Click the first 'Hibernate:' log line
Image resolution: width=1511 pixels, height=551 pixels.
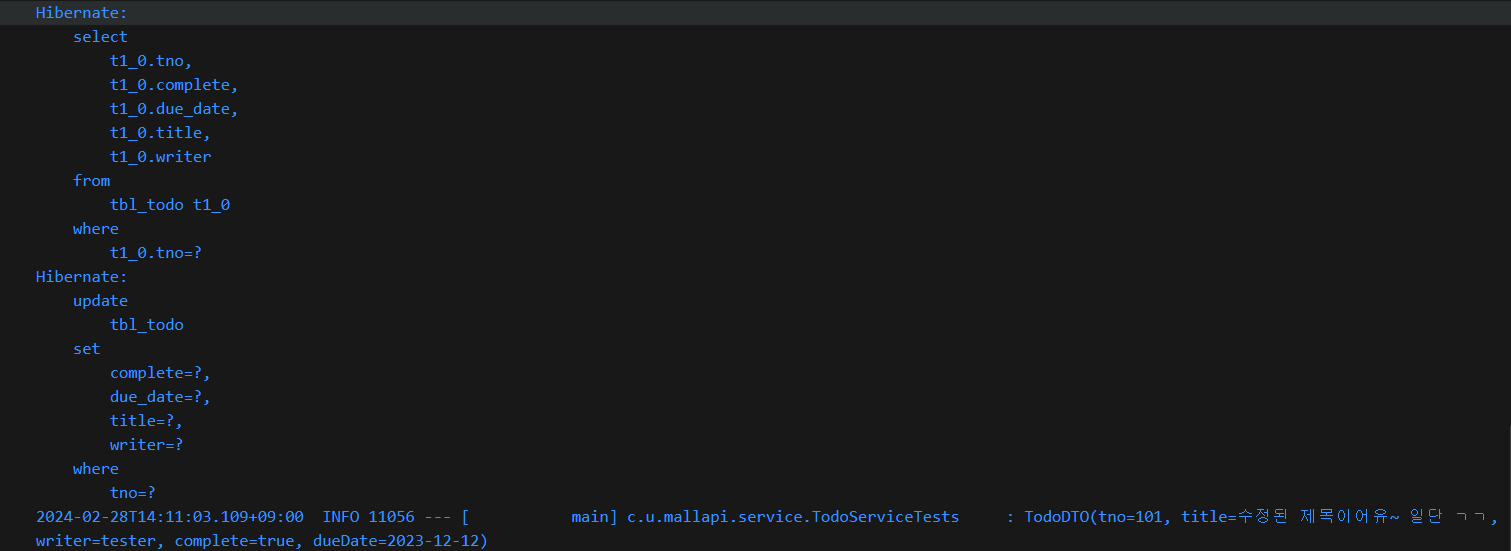(82, 13)
